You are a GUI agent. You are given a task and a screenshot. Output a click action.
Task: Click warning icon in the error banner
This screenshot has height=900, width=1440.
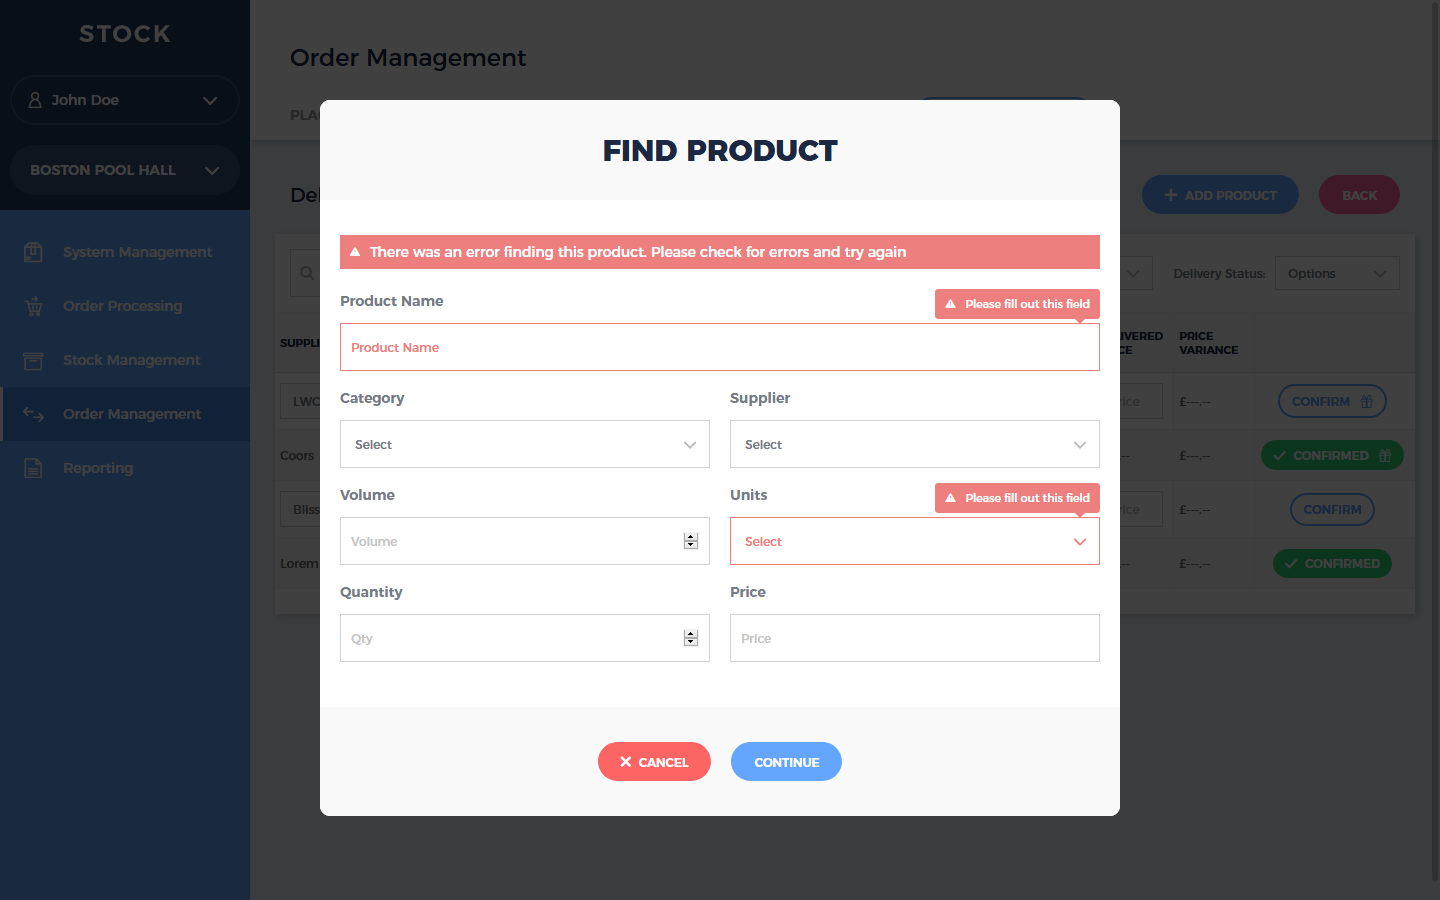(x=355, y=252)
